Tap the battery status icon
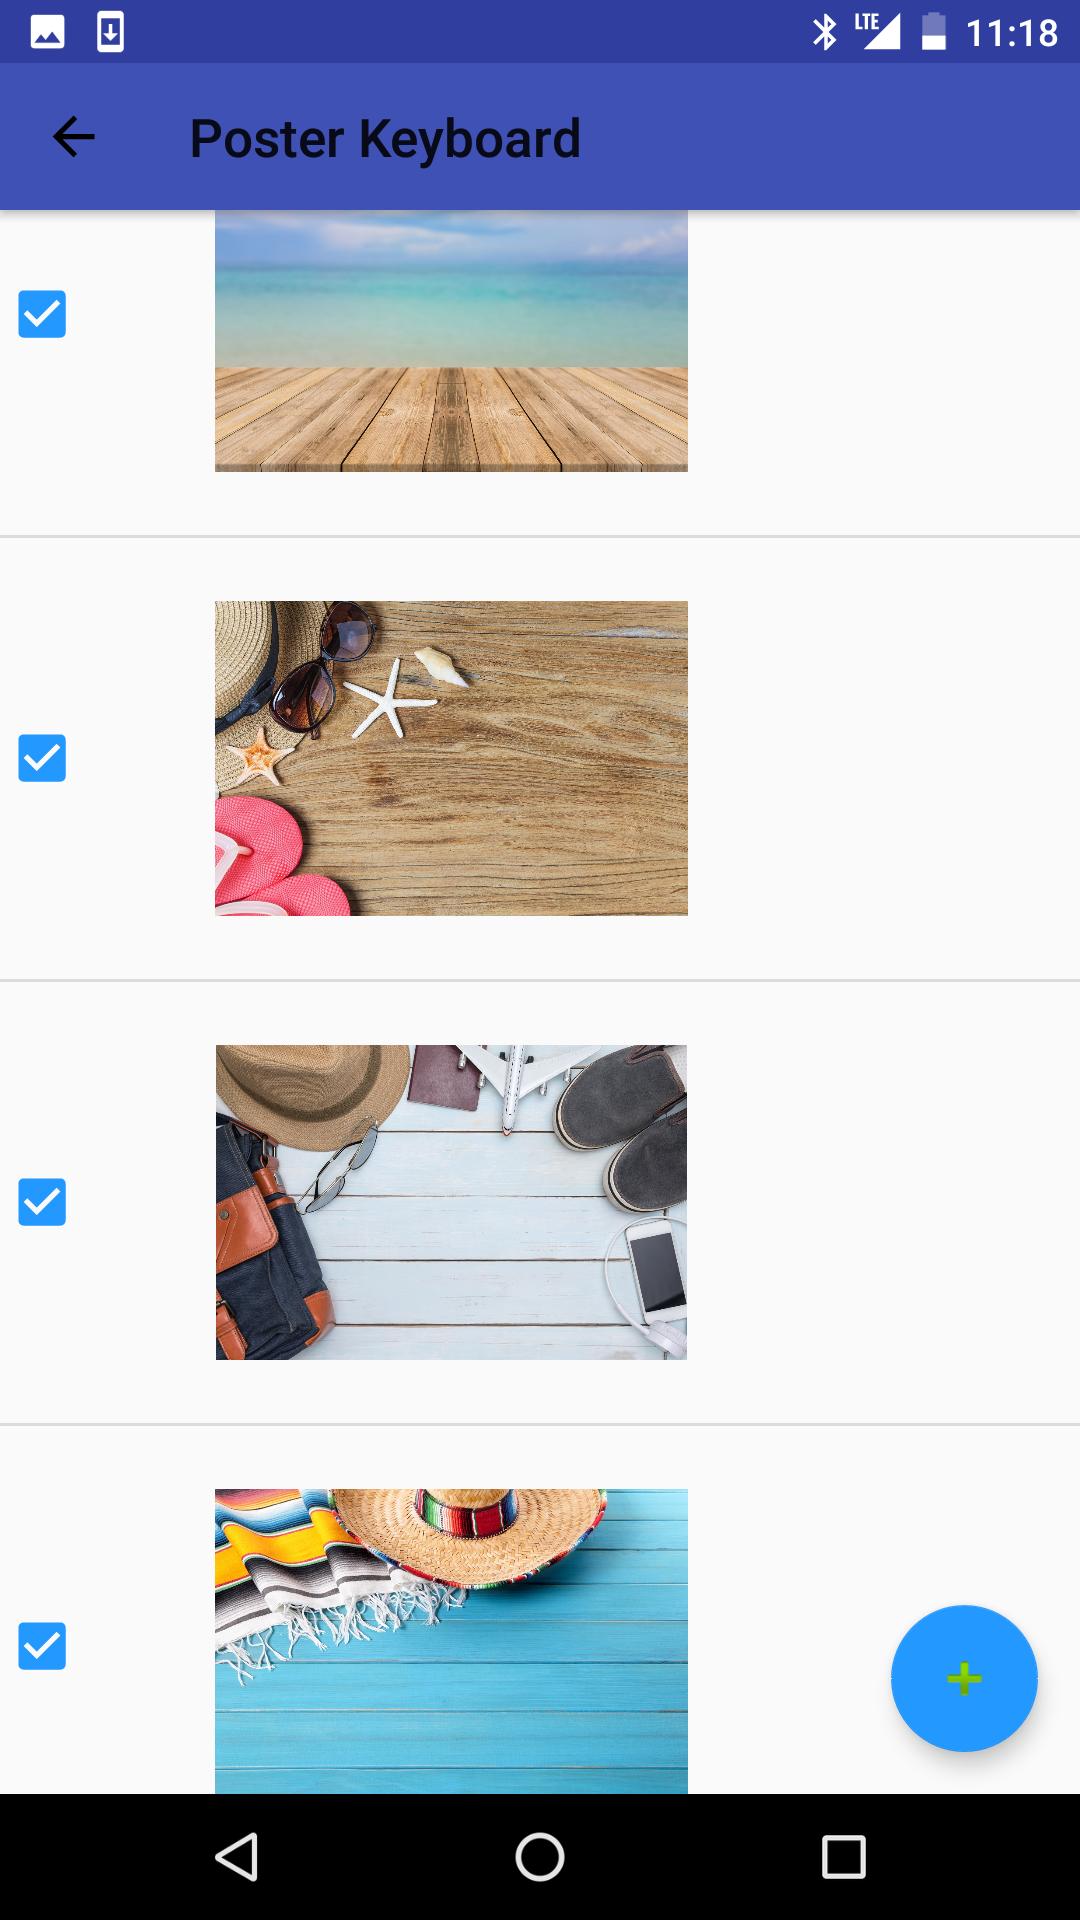This screenshot has width=1080, height=1920. (x=933, y=31)
